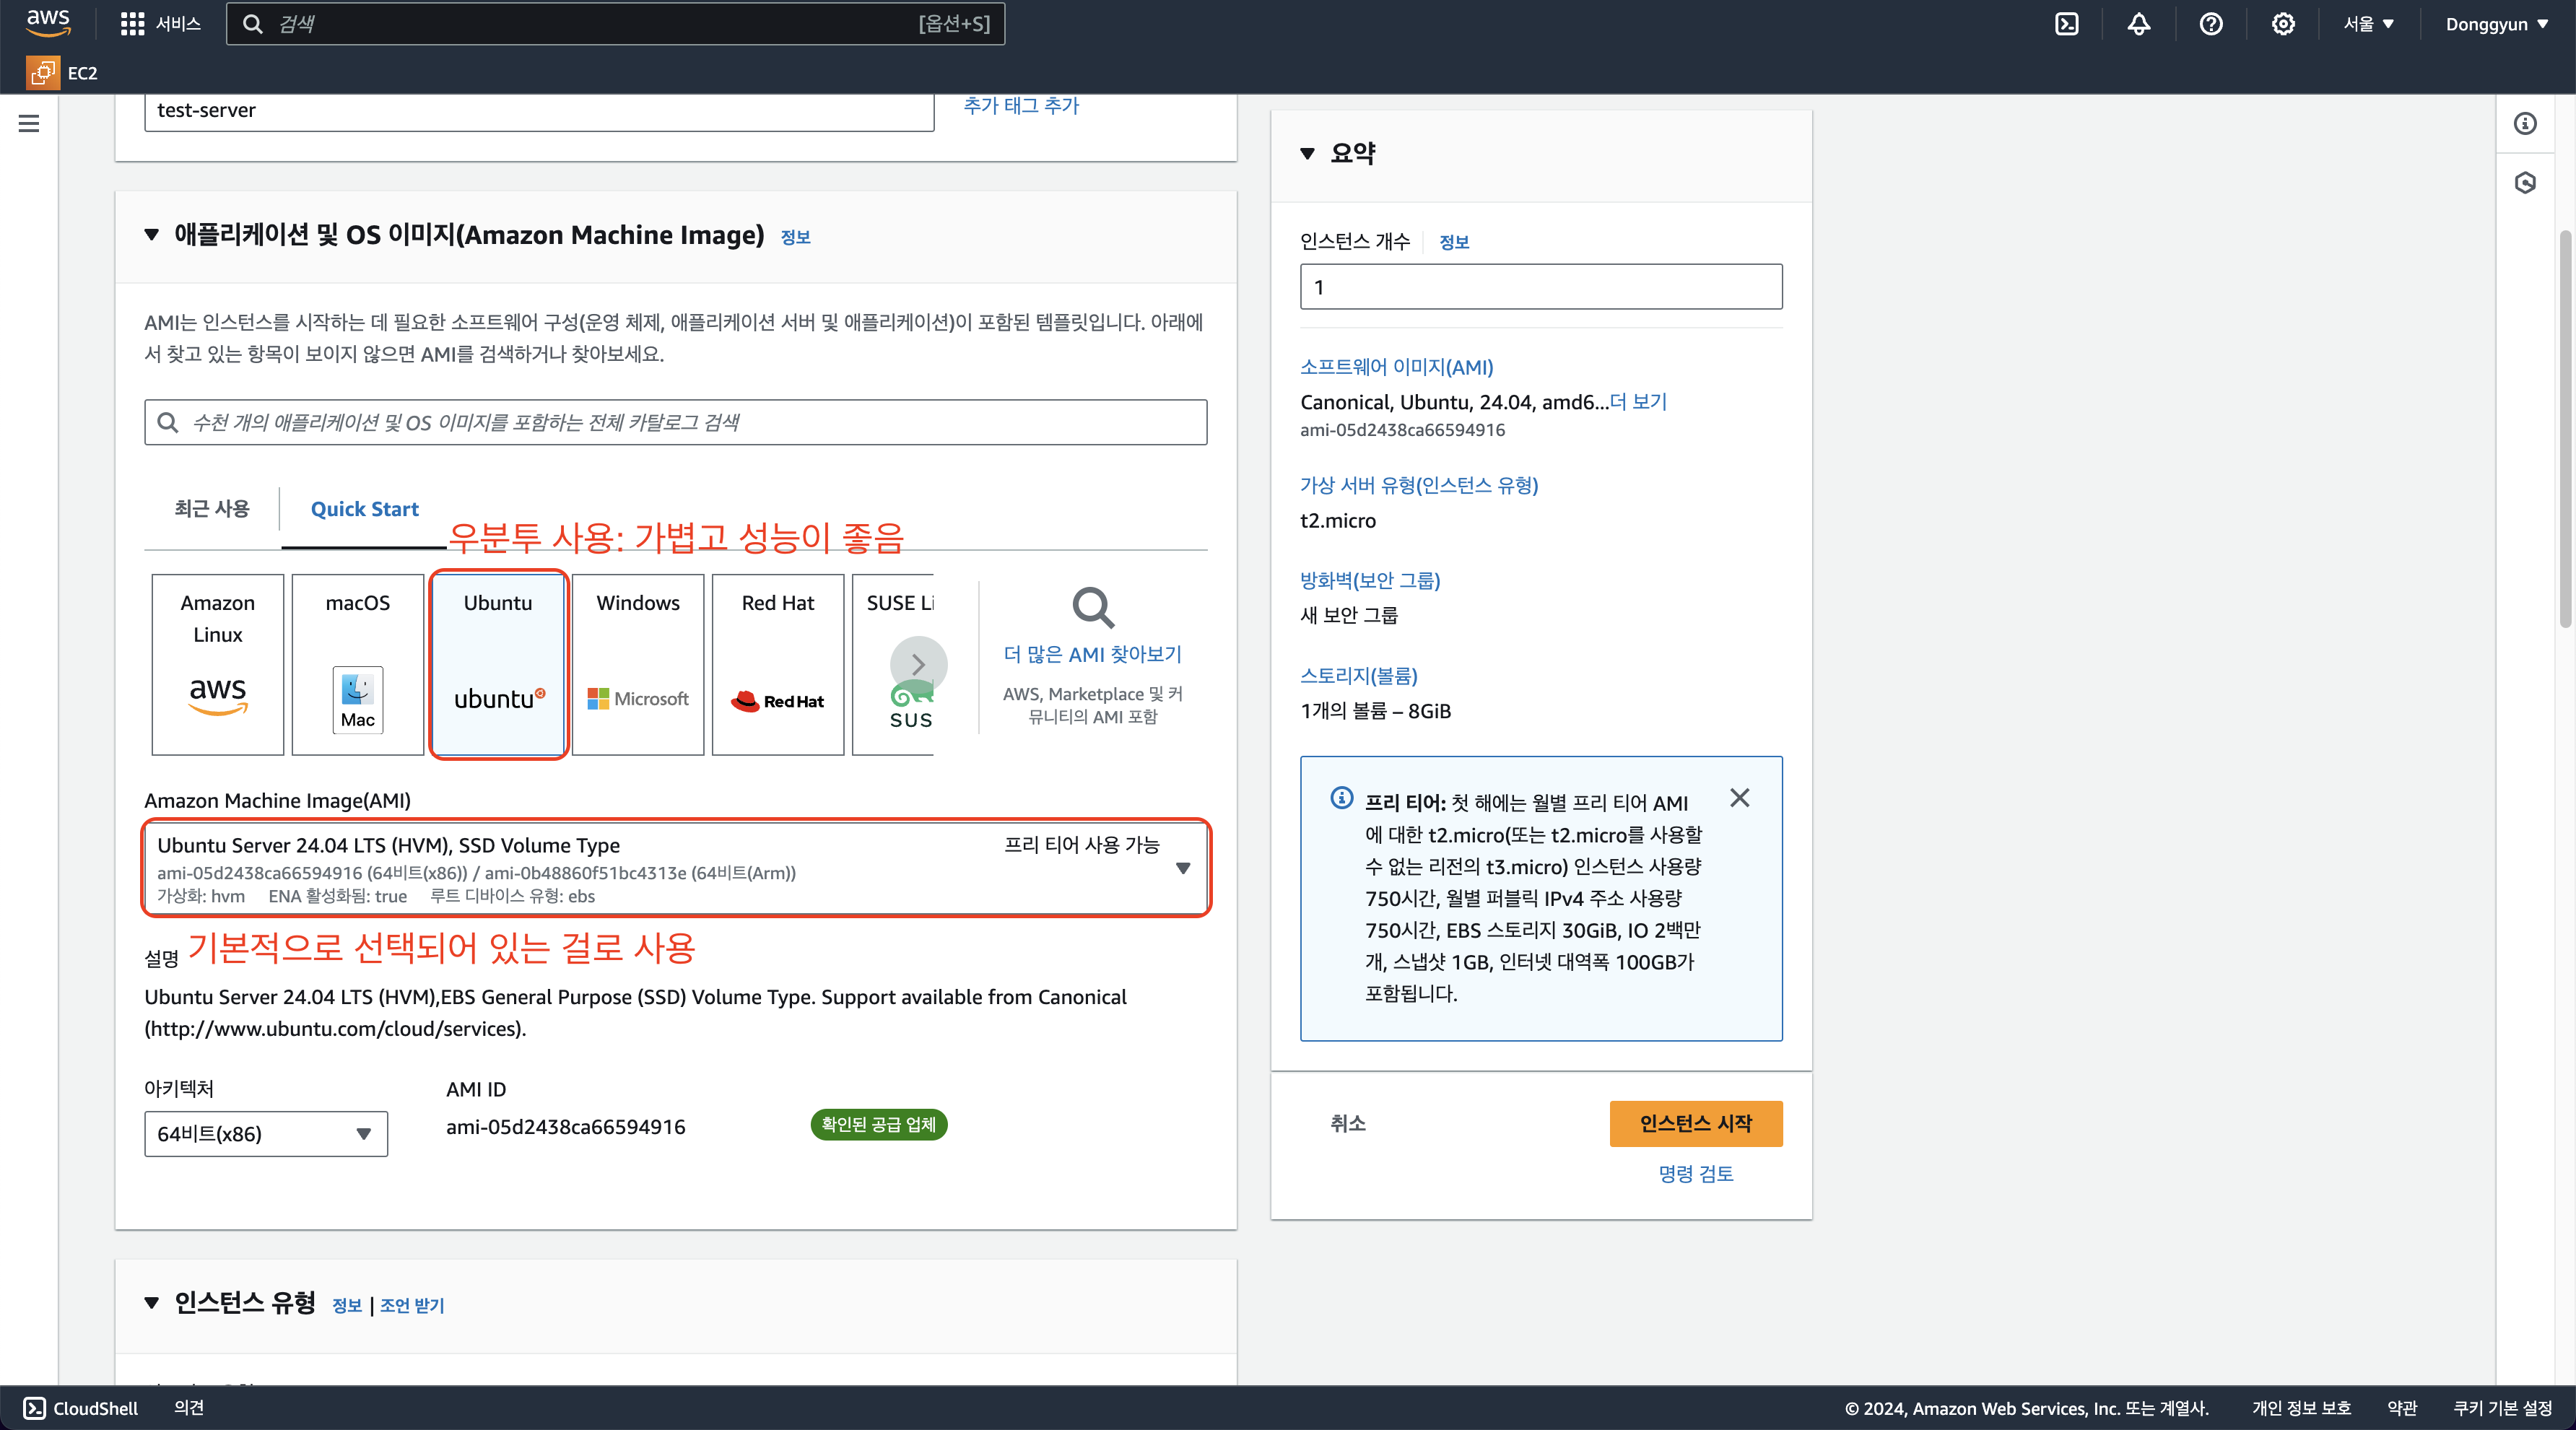
Task: Open the 추가 태그 추가 link
Action: [1021, 106]
